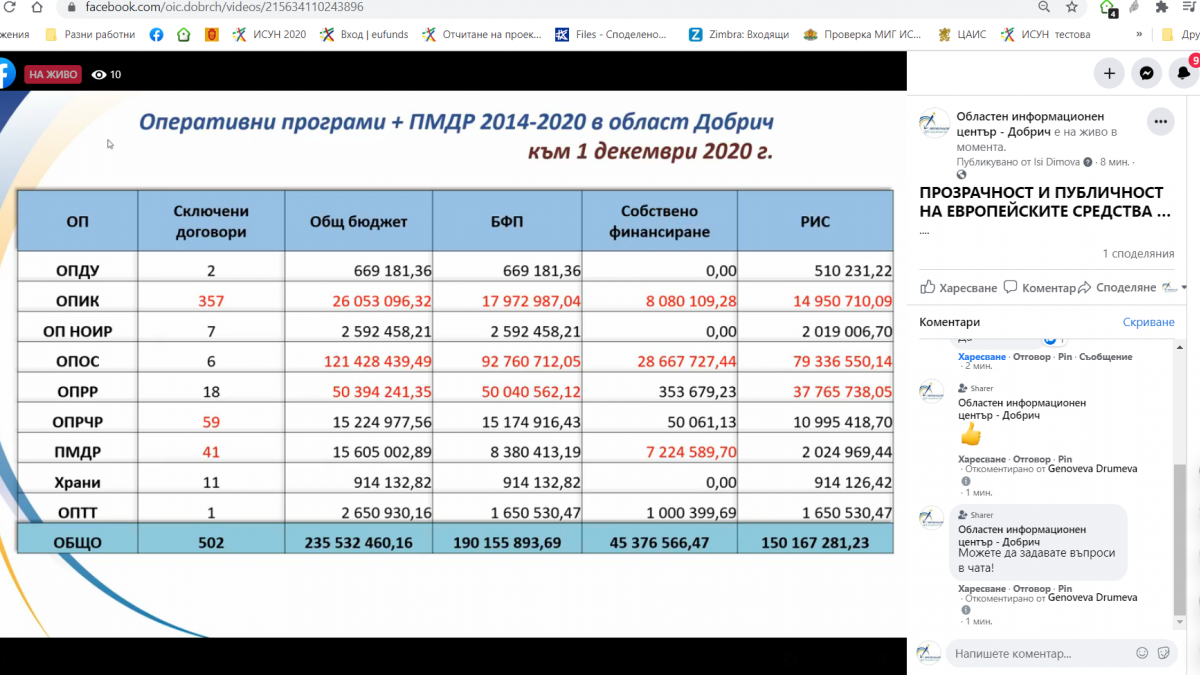Open 1 споделяния shares count
This screenshot has height=675, width=1200.
pos(1138,254)
